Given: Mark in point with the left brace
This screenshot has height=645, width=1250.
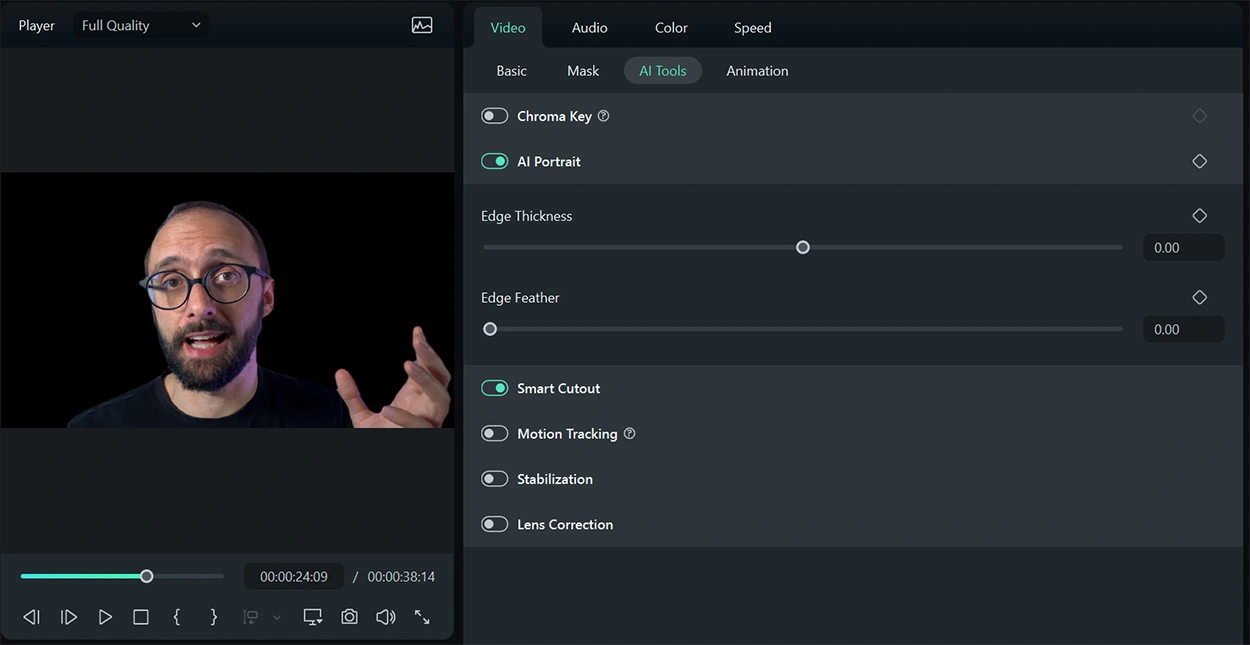Looking at the screenshot, I should (177, 617).
